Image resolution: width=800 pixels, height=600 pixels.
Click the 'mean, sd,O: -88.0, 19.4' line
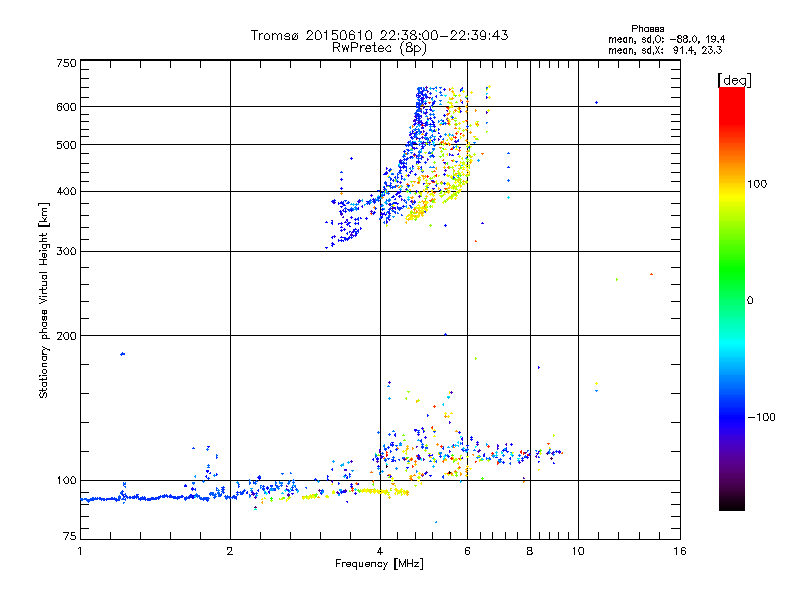pyautogui.click(x=666, y=39)
